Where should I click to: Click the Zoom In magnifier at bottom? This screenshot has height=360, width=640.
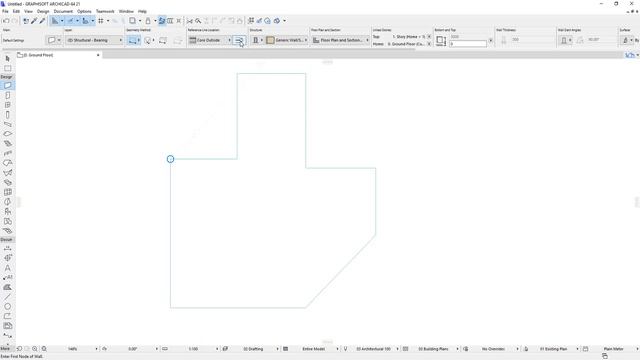coord(35,349)
